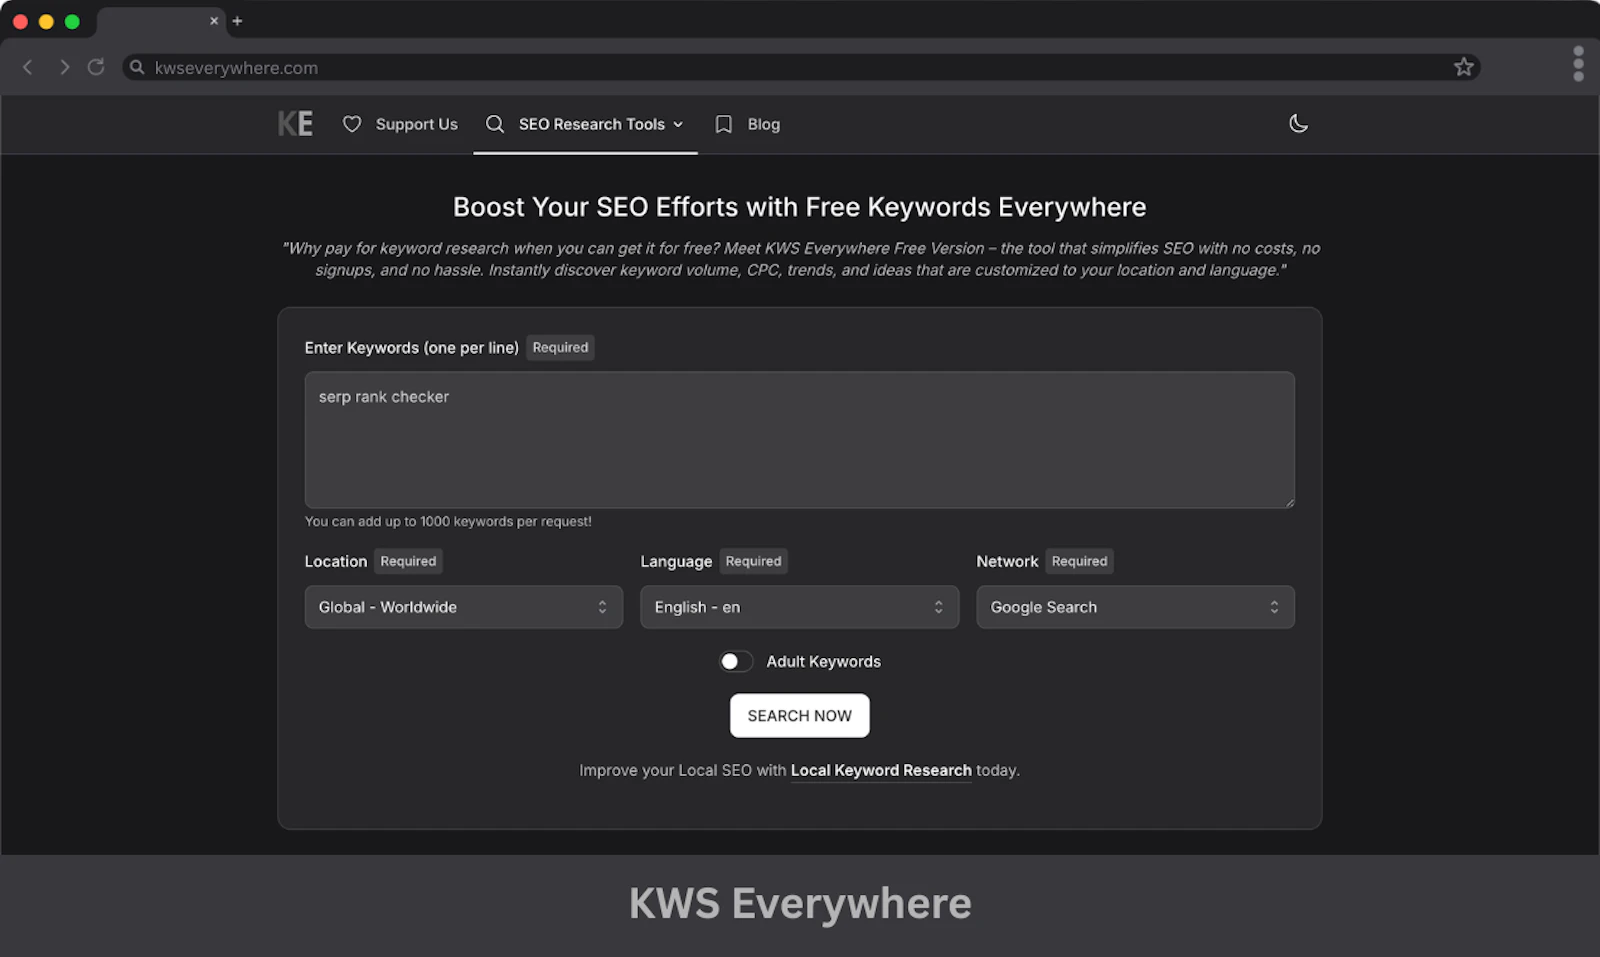Click the Required badge next to Enter Keywords
Viewport: 1600px width, 957px height.
(x=560, y=347)
